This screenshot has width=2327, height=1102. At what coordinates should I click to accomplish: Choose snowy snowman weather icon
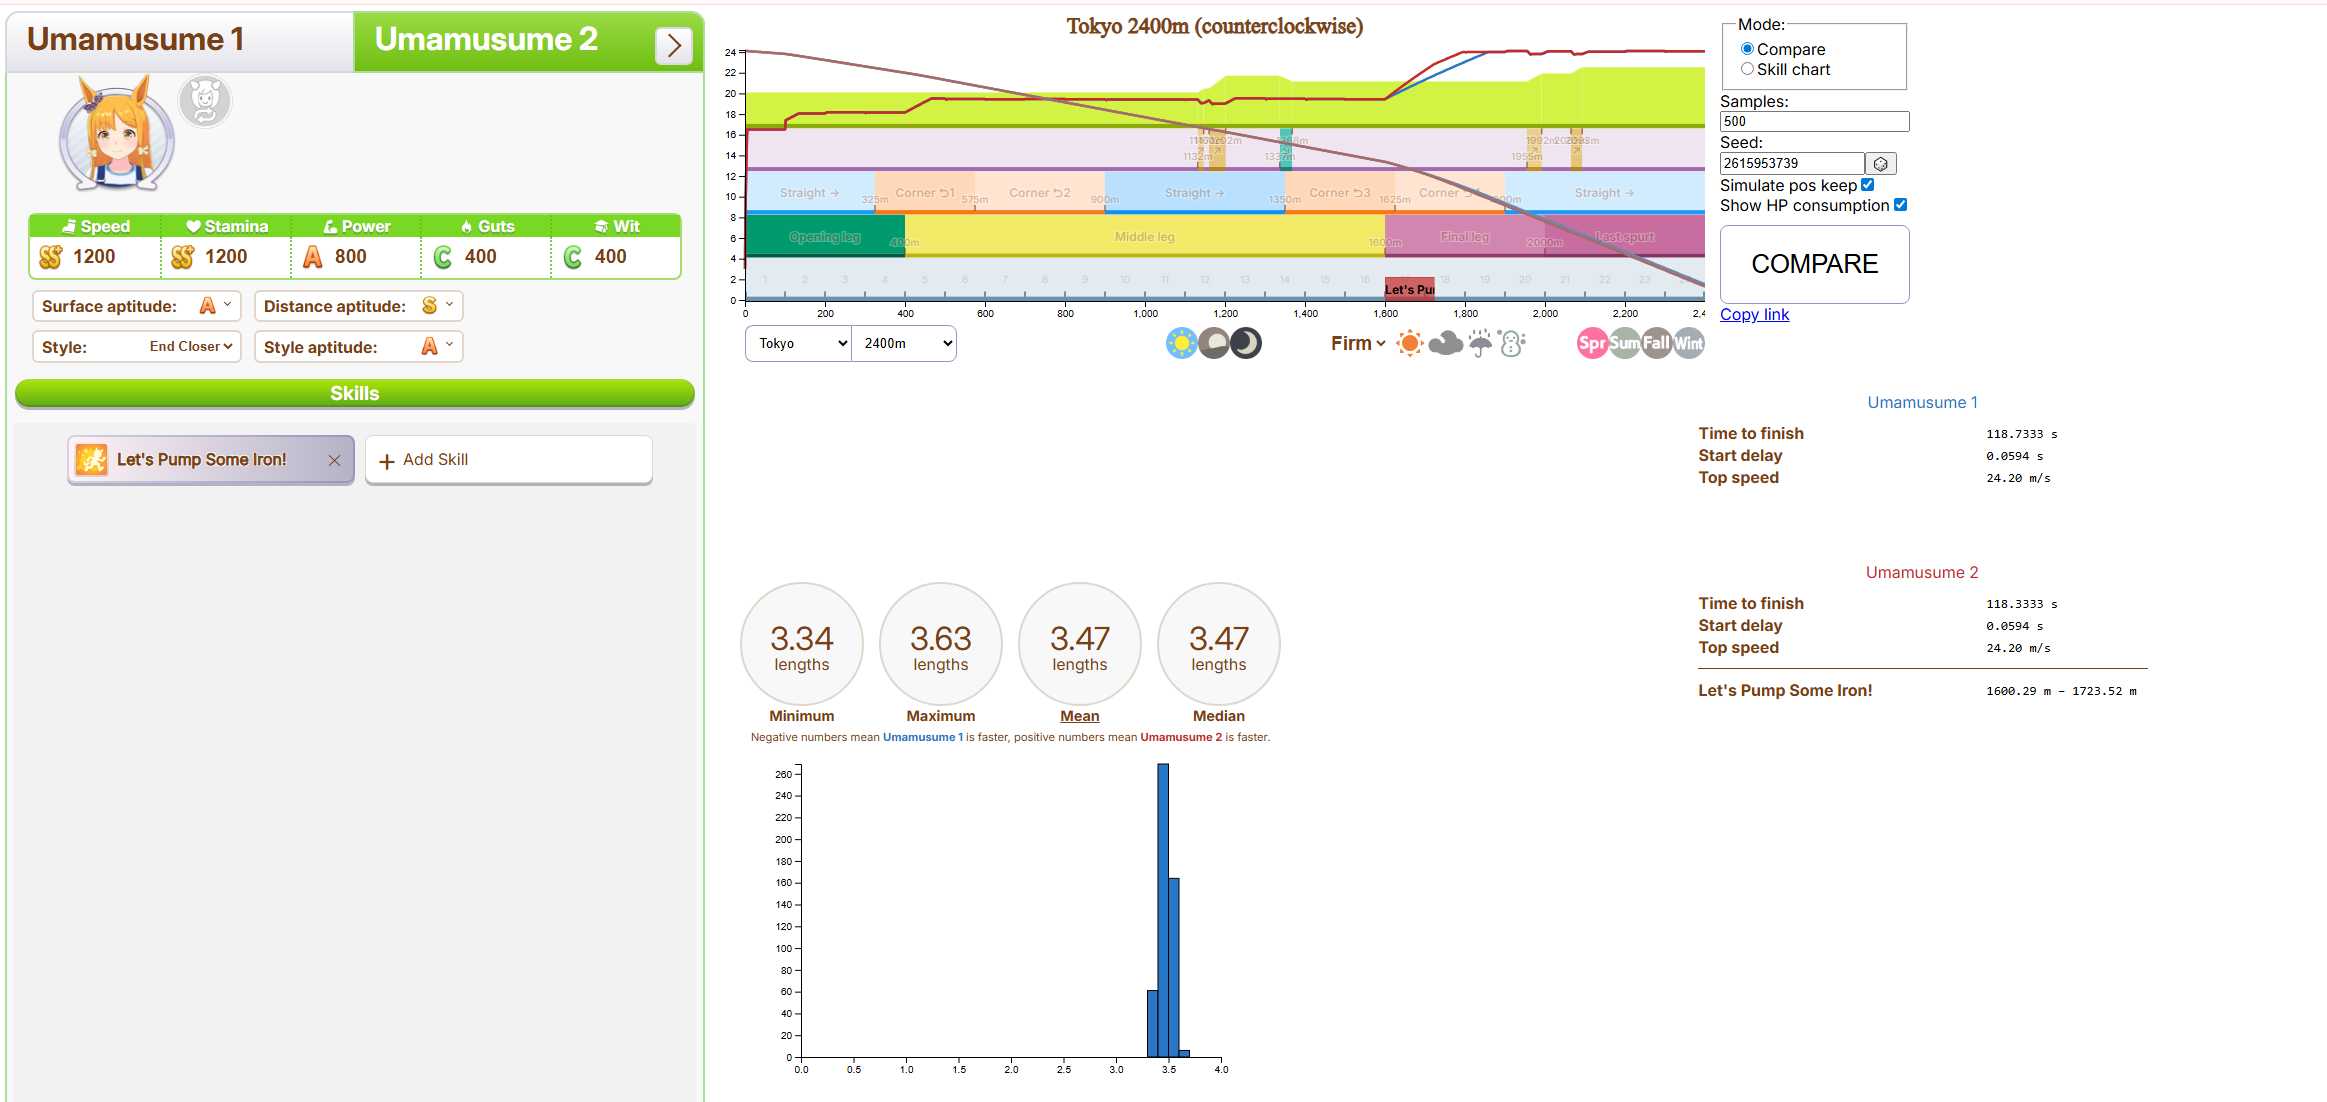[1513, 344]
